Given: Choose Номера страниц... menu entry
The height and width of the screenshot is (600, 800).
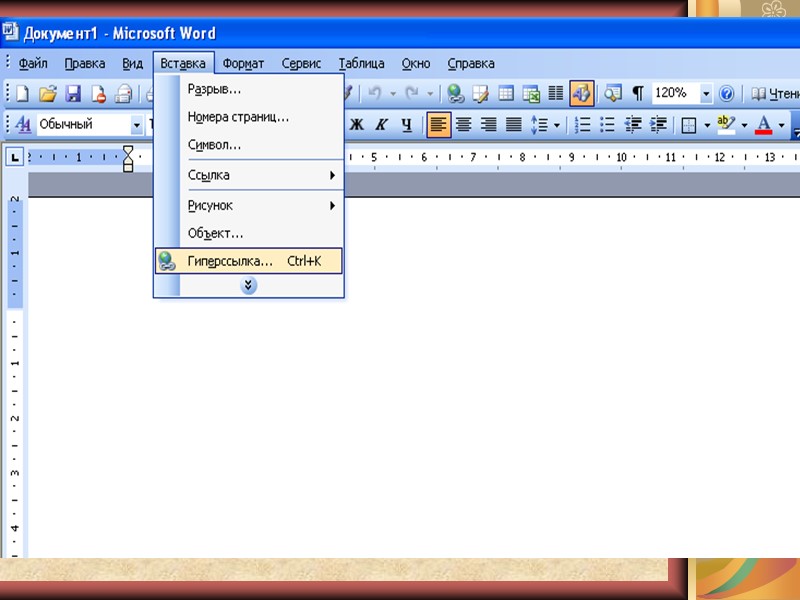Looking at the screenshot, I should click(249, 117).
